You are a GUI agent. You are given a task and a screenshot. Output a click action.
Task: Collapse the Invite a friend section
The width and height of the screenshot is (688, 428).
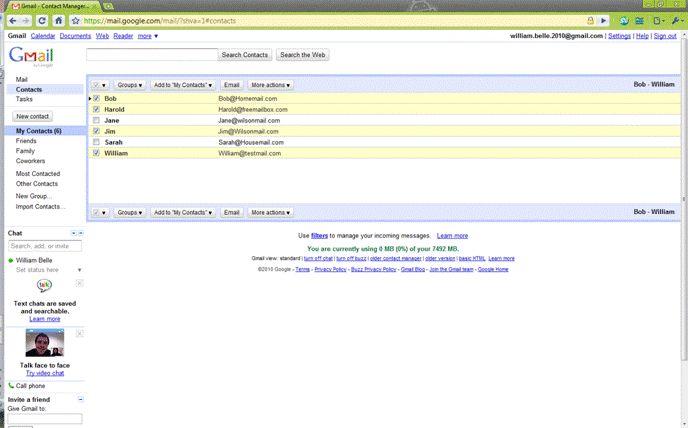pyautogui.click(x=80, y=399)
